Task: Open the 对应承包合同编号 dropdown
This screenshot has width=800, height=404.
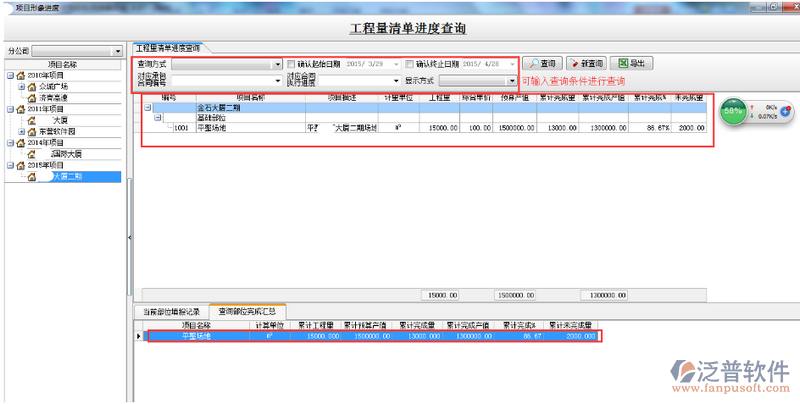Action: click(x=278, y=81)
